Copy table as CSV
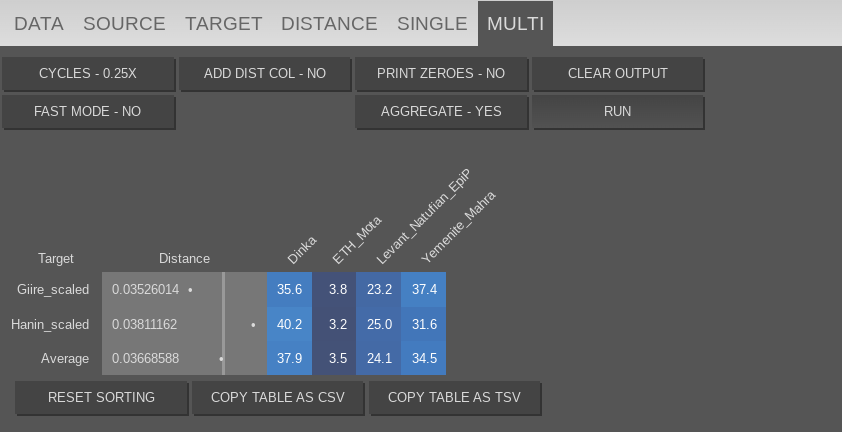 click(x=277, y=398)
